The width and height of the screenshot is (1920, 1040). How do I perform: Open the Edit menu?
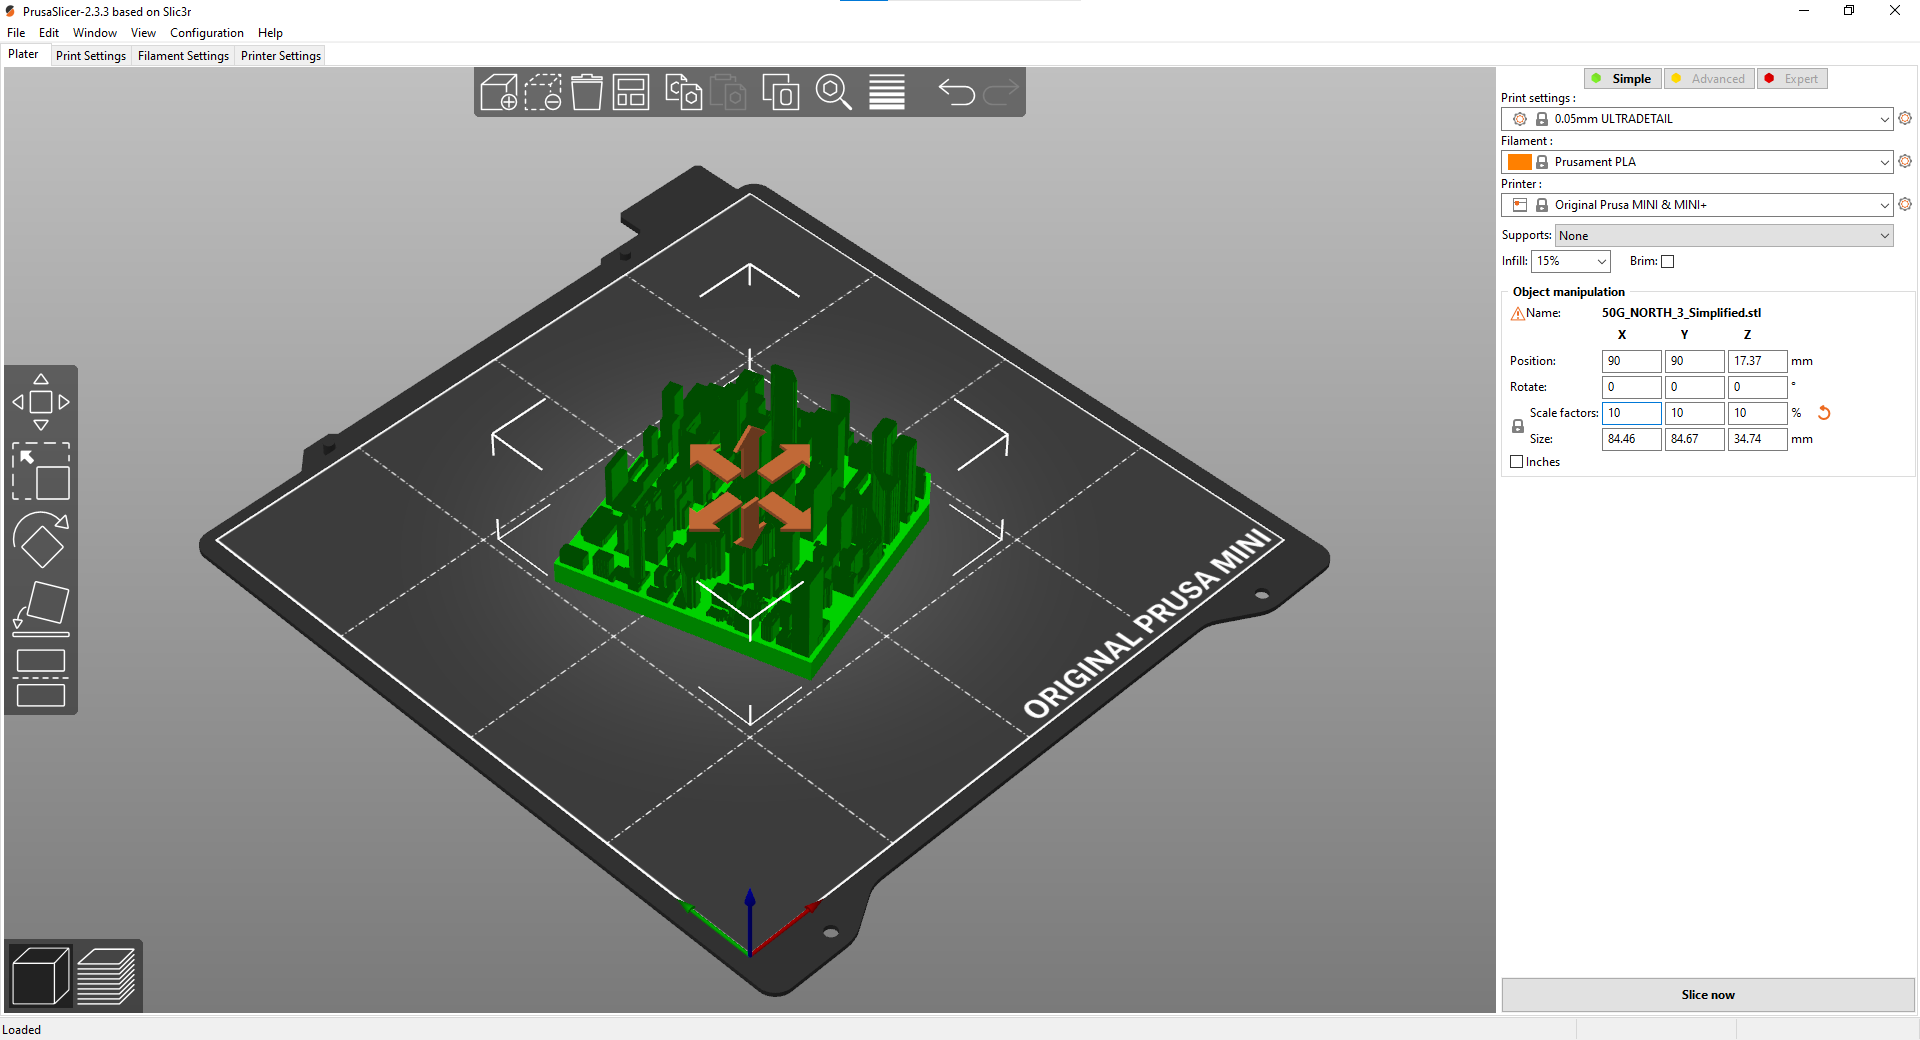(x=49, y=33)
